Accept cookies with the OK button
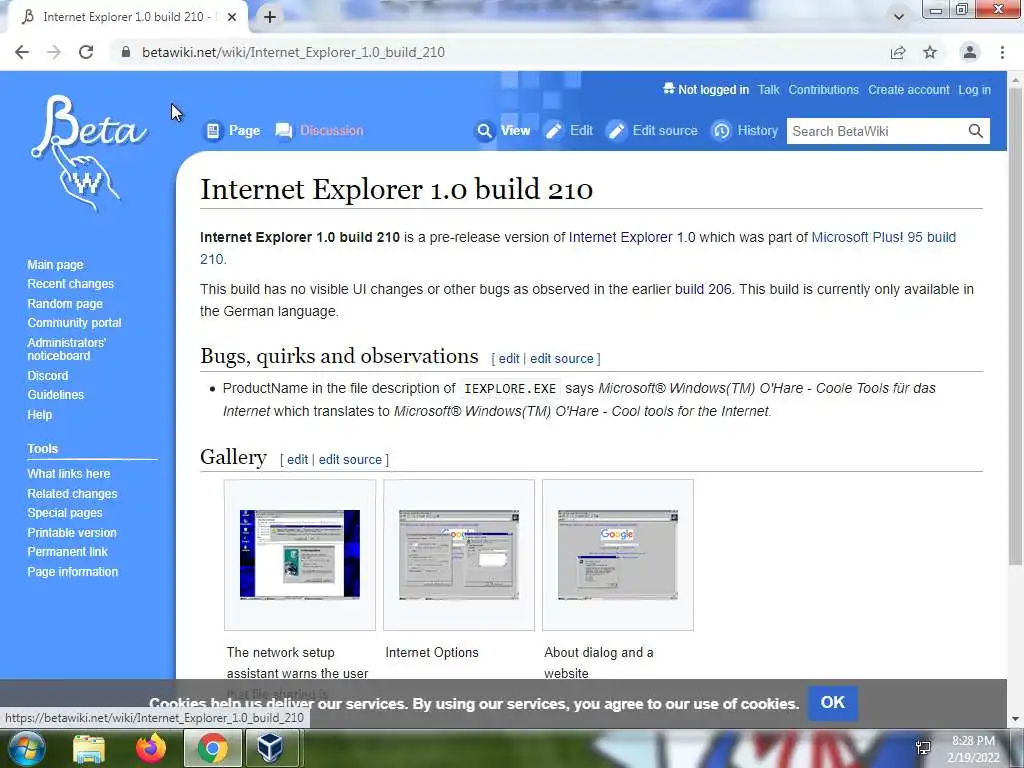The width and height of the screenshot is (1024, 768). coord(833,703)
